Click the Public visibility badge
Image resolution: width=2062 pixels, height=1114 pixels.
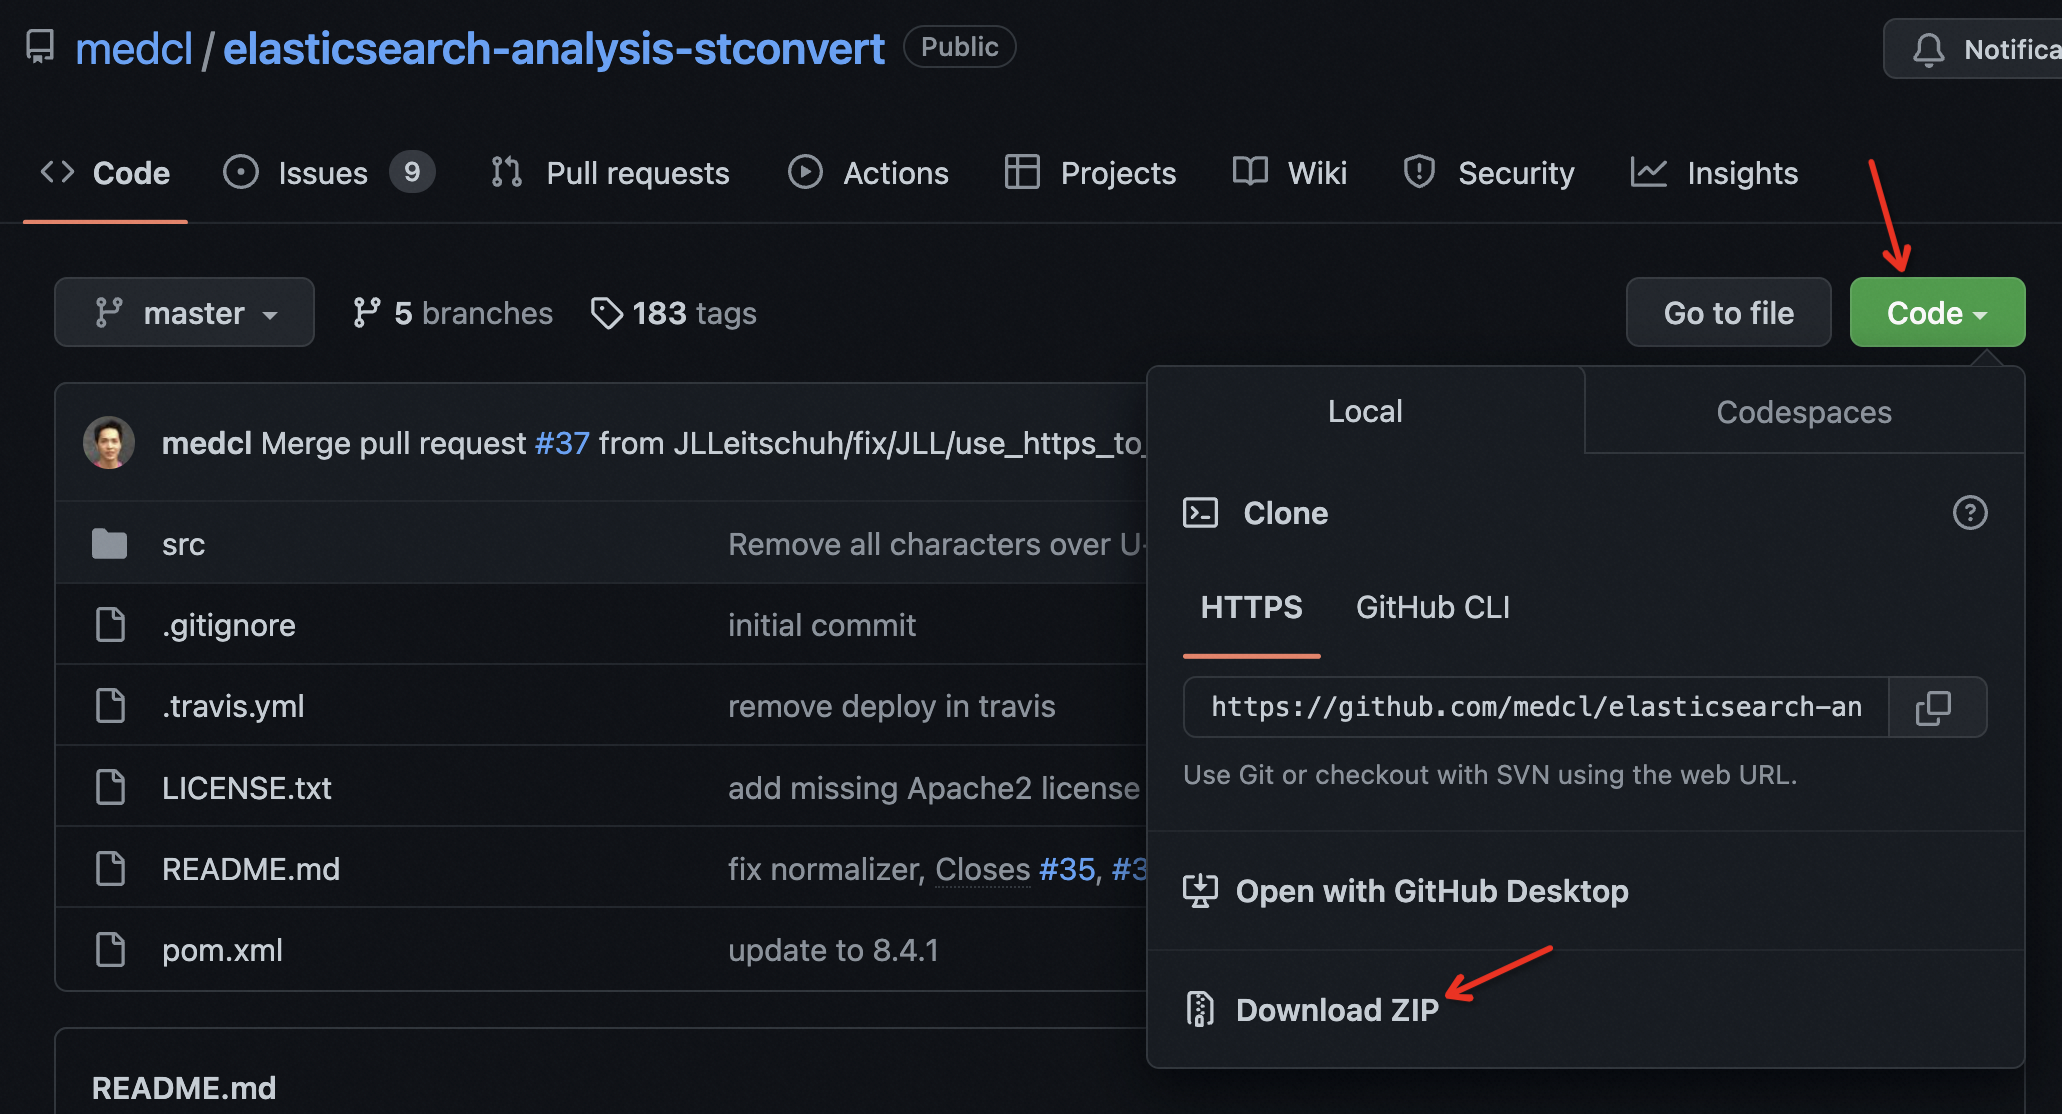pos(960,47)
